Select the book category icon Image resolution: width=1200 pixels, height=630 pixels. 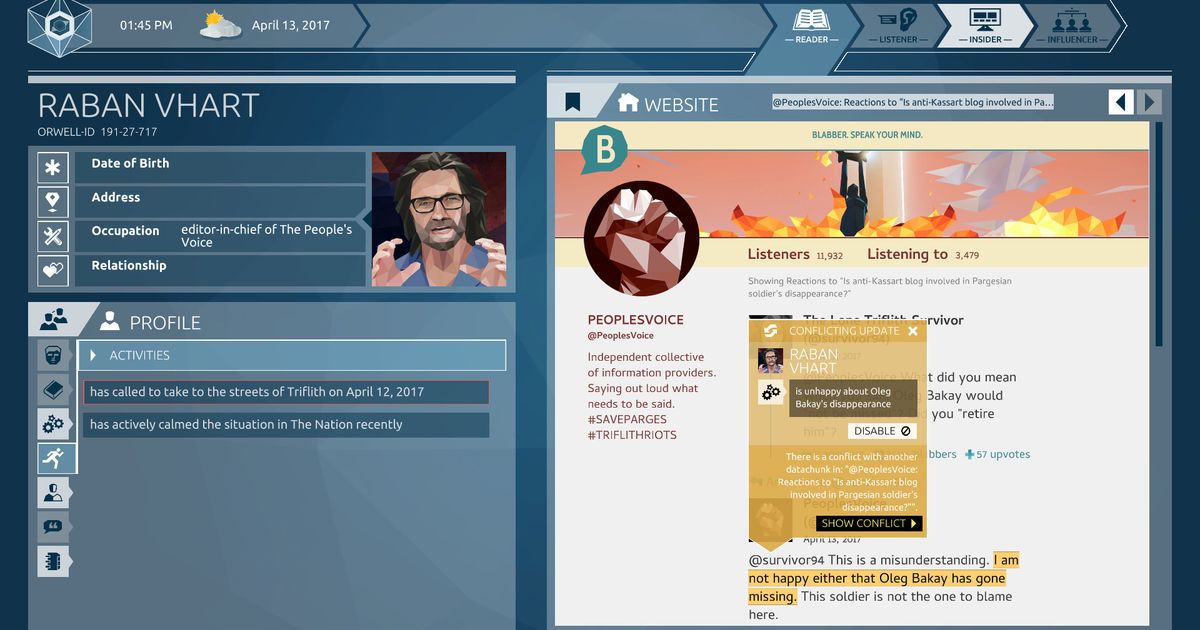tap(53, 389)
